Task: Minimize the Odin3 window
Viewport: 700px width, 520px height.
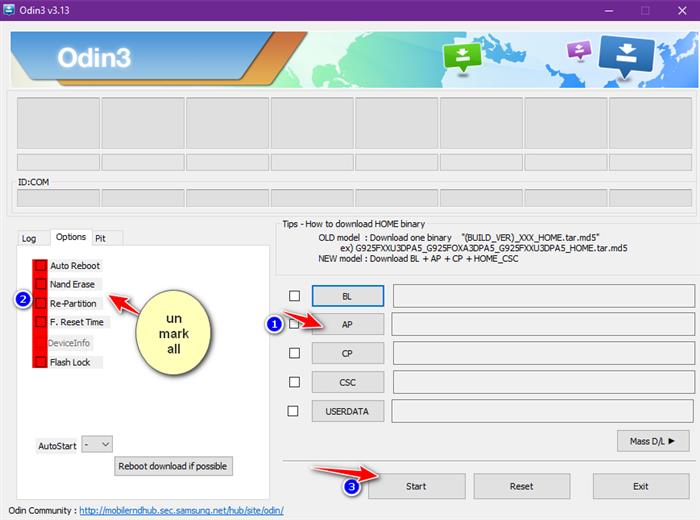Action: click(x=609, y=10)
